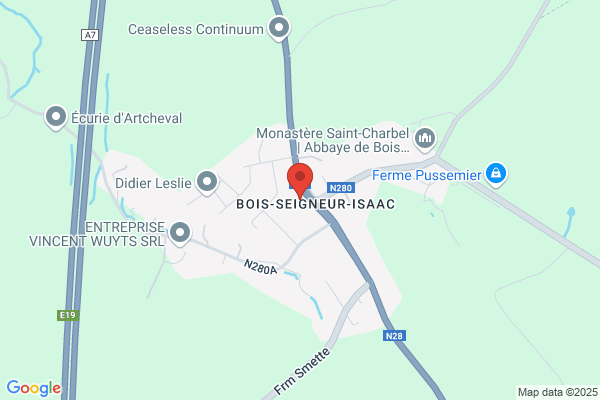This screenshot has height=400, width=600.
Task: Click the red location marker pin
Action: [x=300, y=181]
